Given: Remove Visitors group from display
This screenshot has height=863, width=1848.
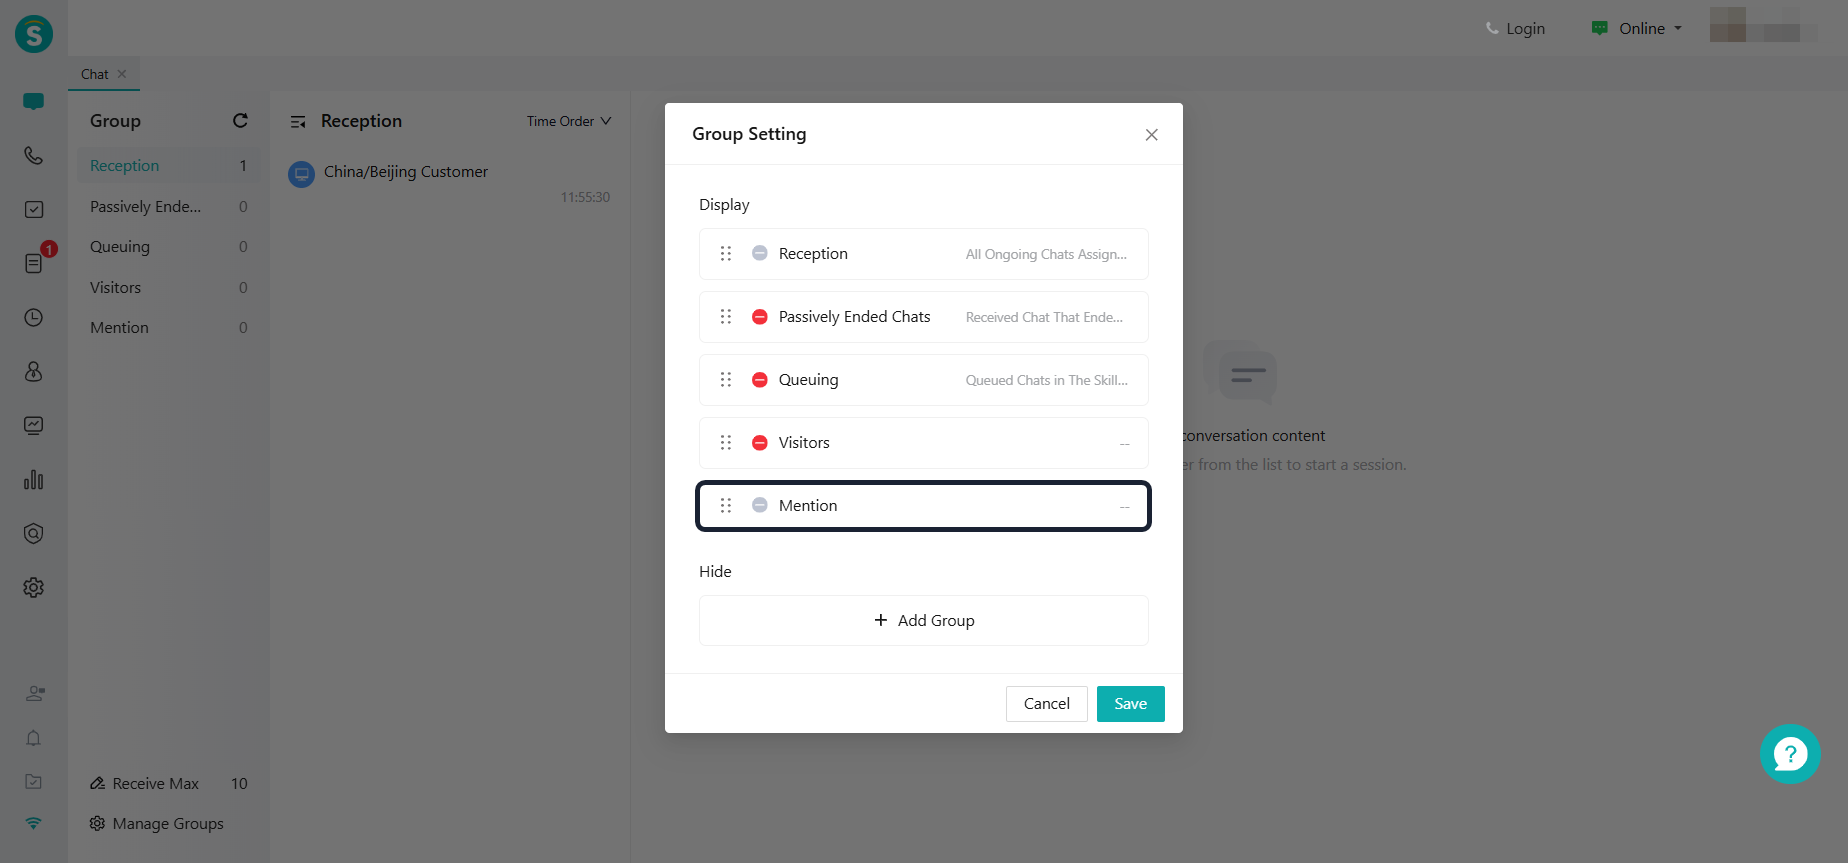Looking at the screenshot, I should point(760,443).
